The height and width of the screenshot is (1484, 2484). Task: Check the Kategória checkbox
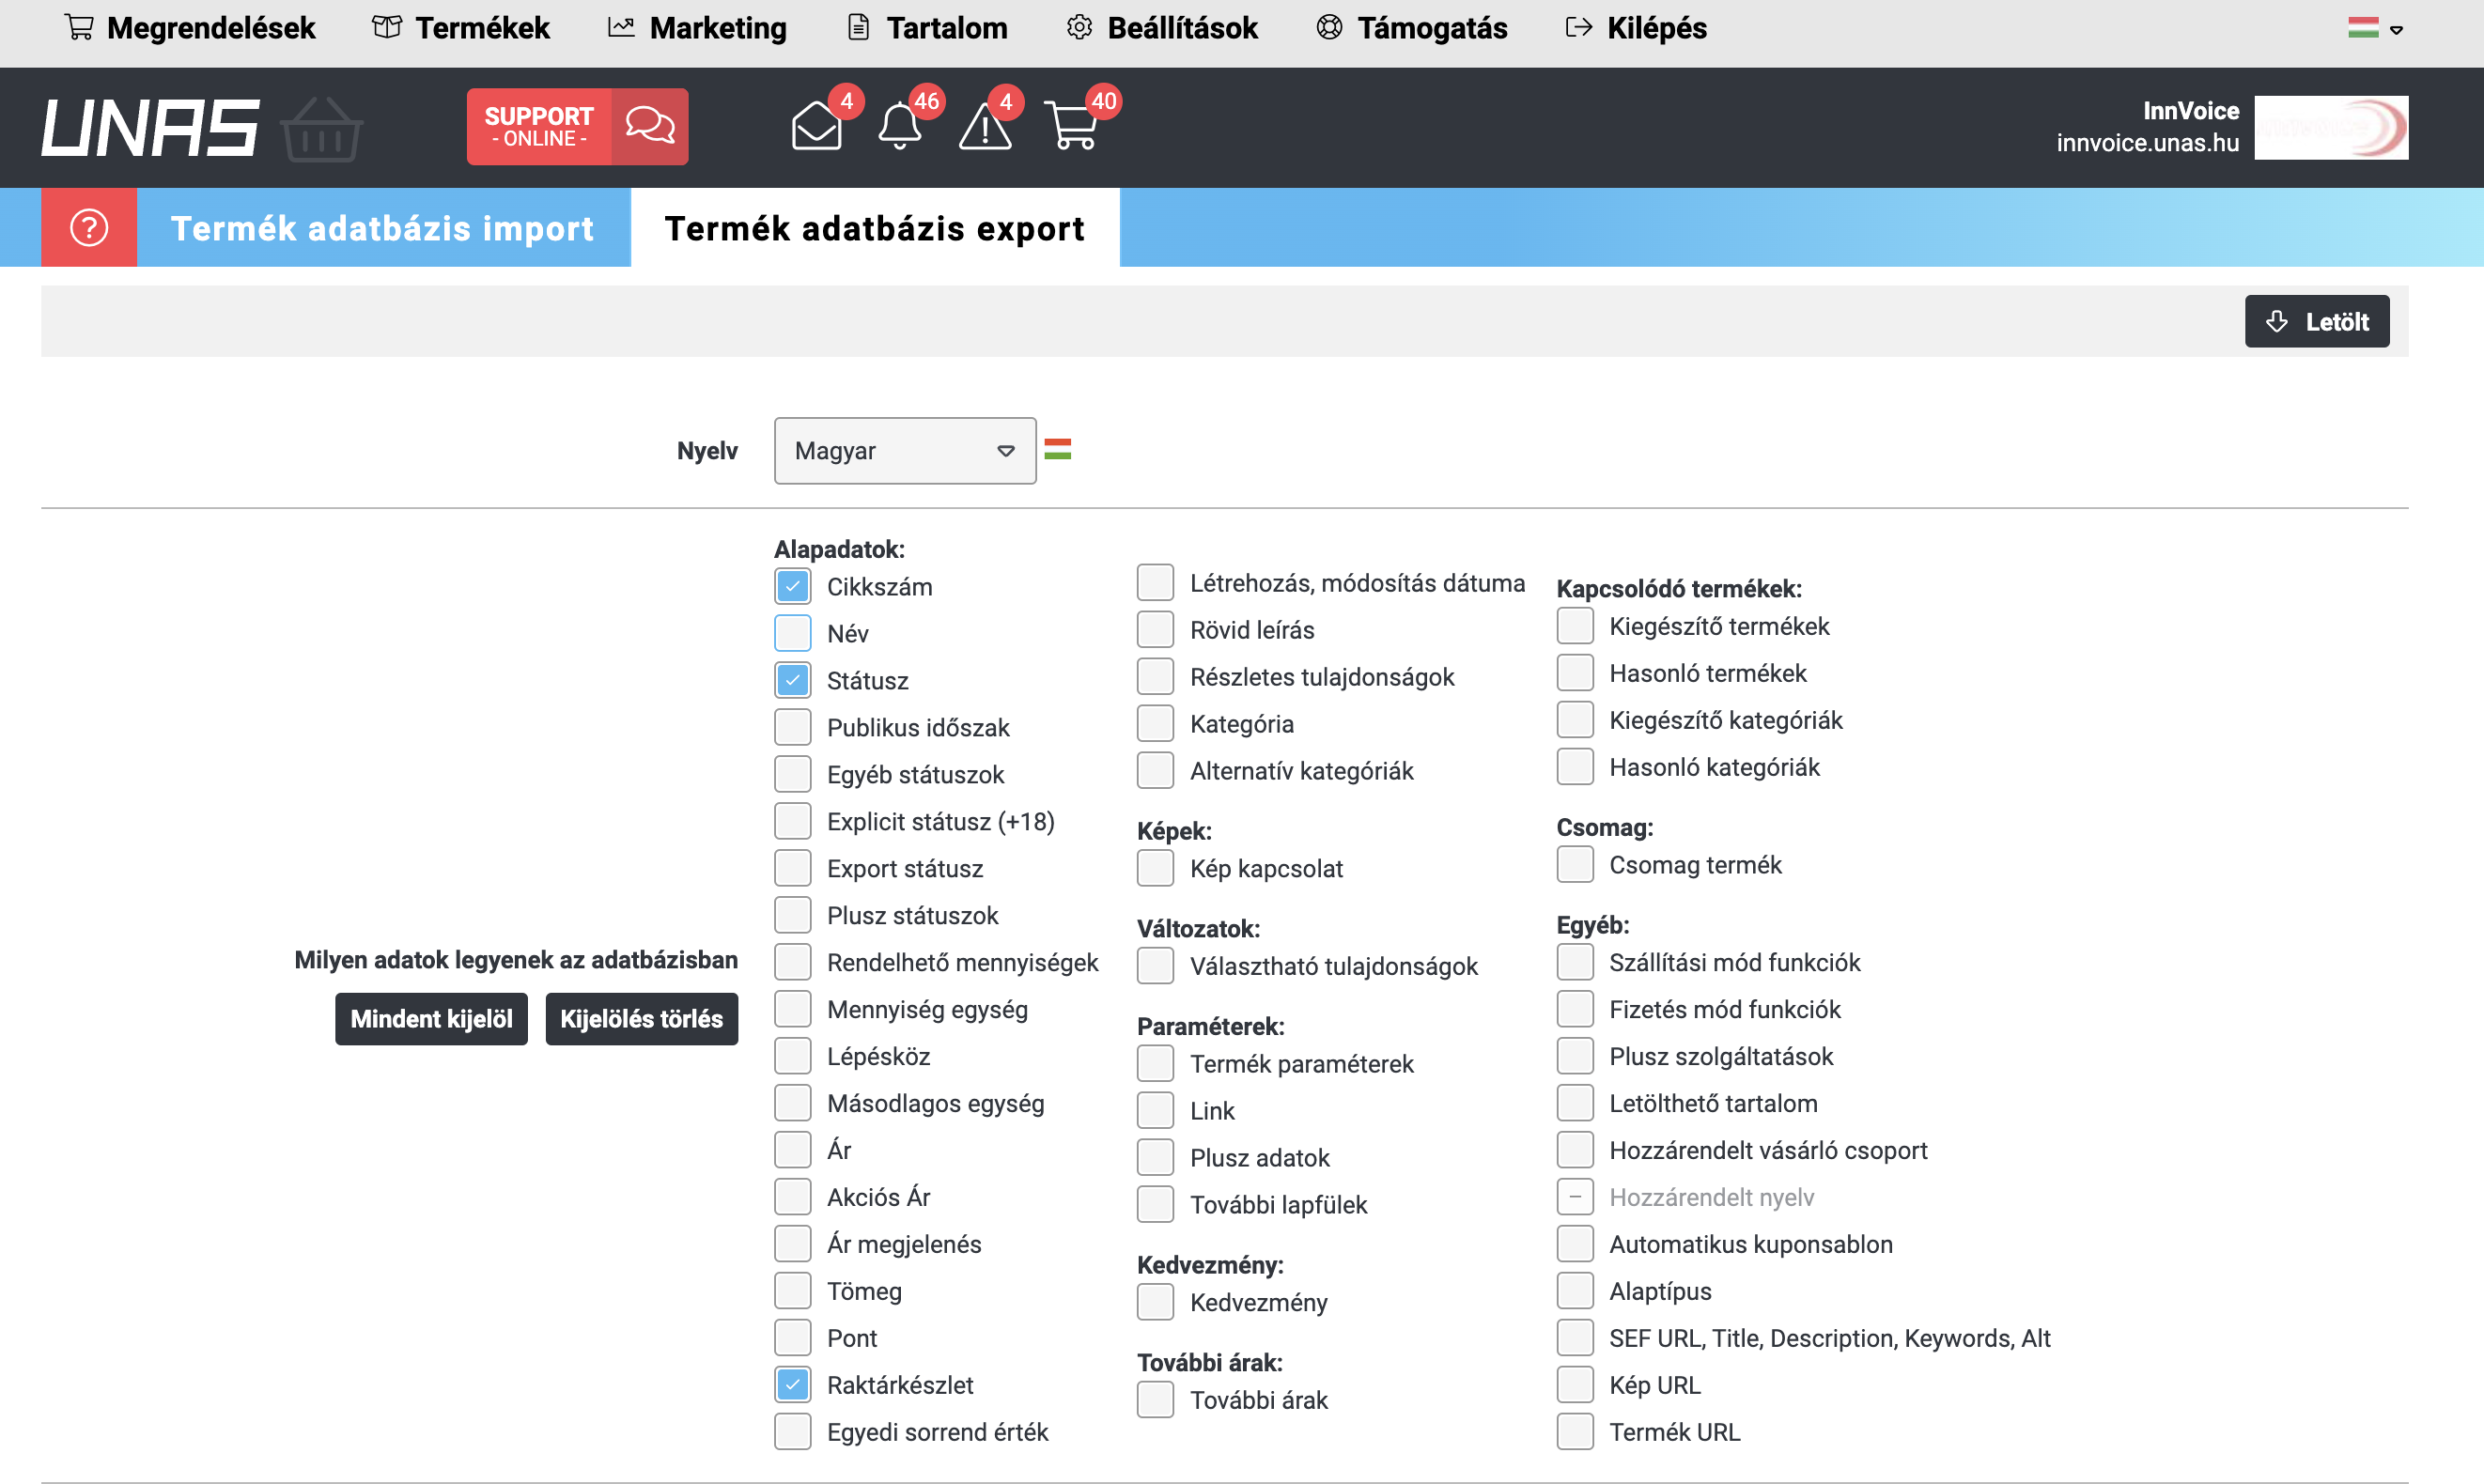(1155, 723)
